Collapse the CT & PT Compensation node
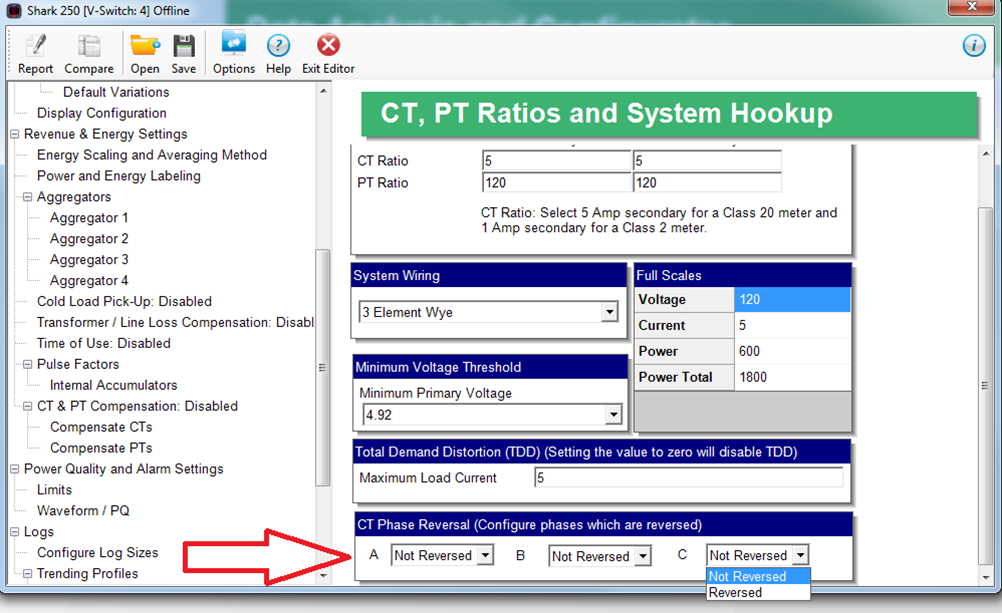1002x613 pixels. pos(27,407)
